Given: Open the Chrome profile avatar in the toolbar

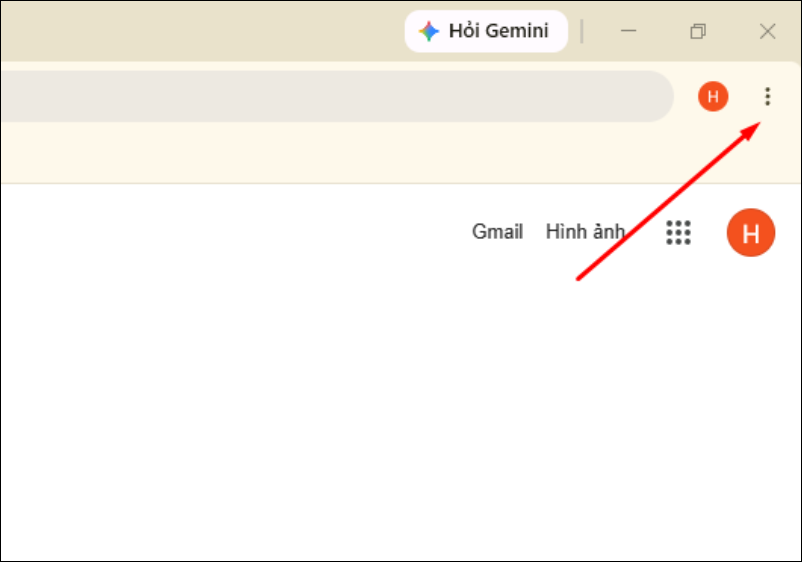Looking at the screenshot, I should (x=713, y=96).
